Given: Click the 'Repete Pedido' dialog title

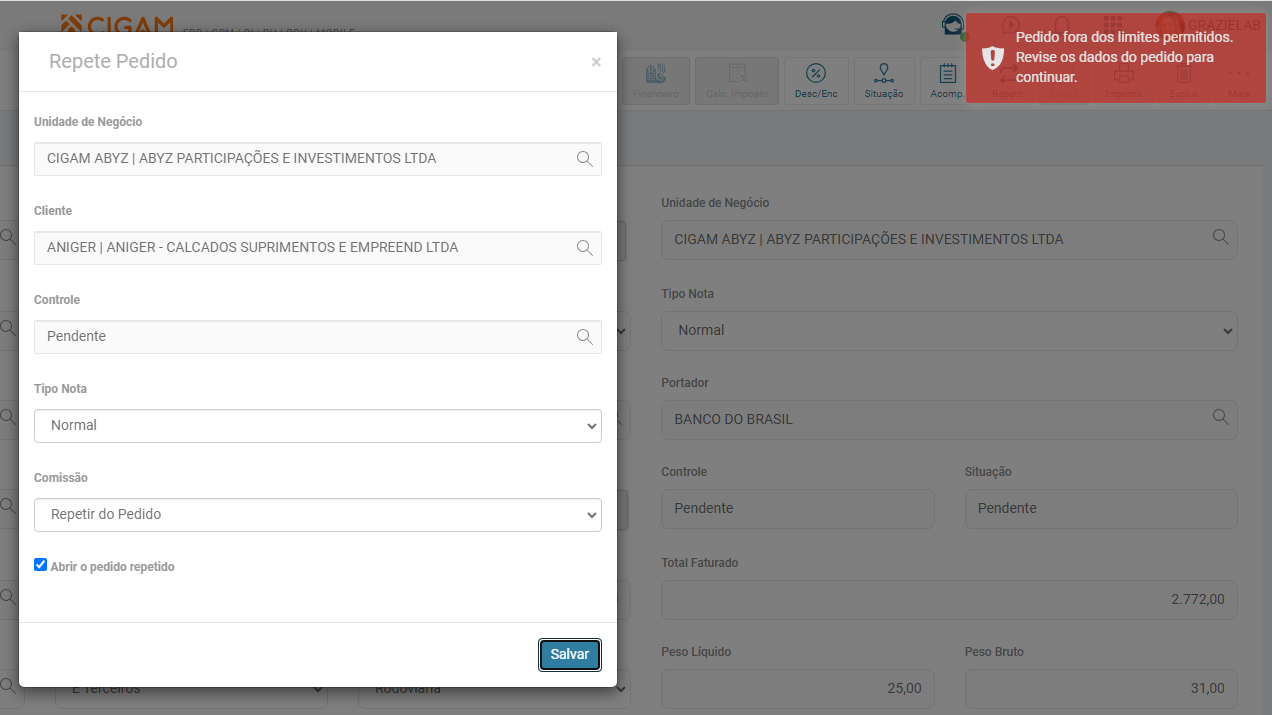Looking at the screenshot, I should (113, 61).
